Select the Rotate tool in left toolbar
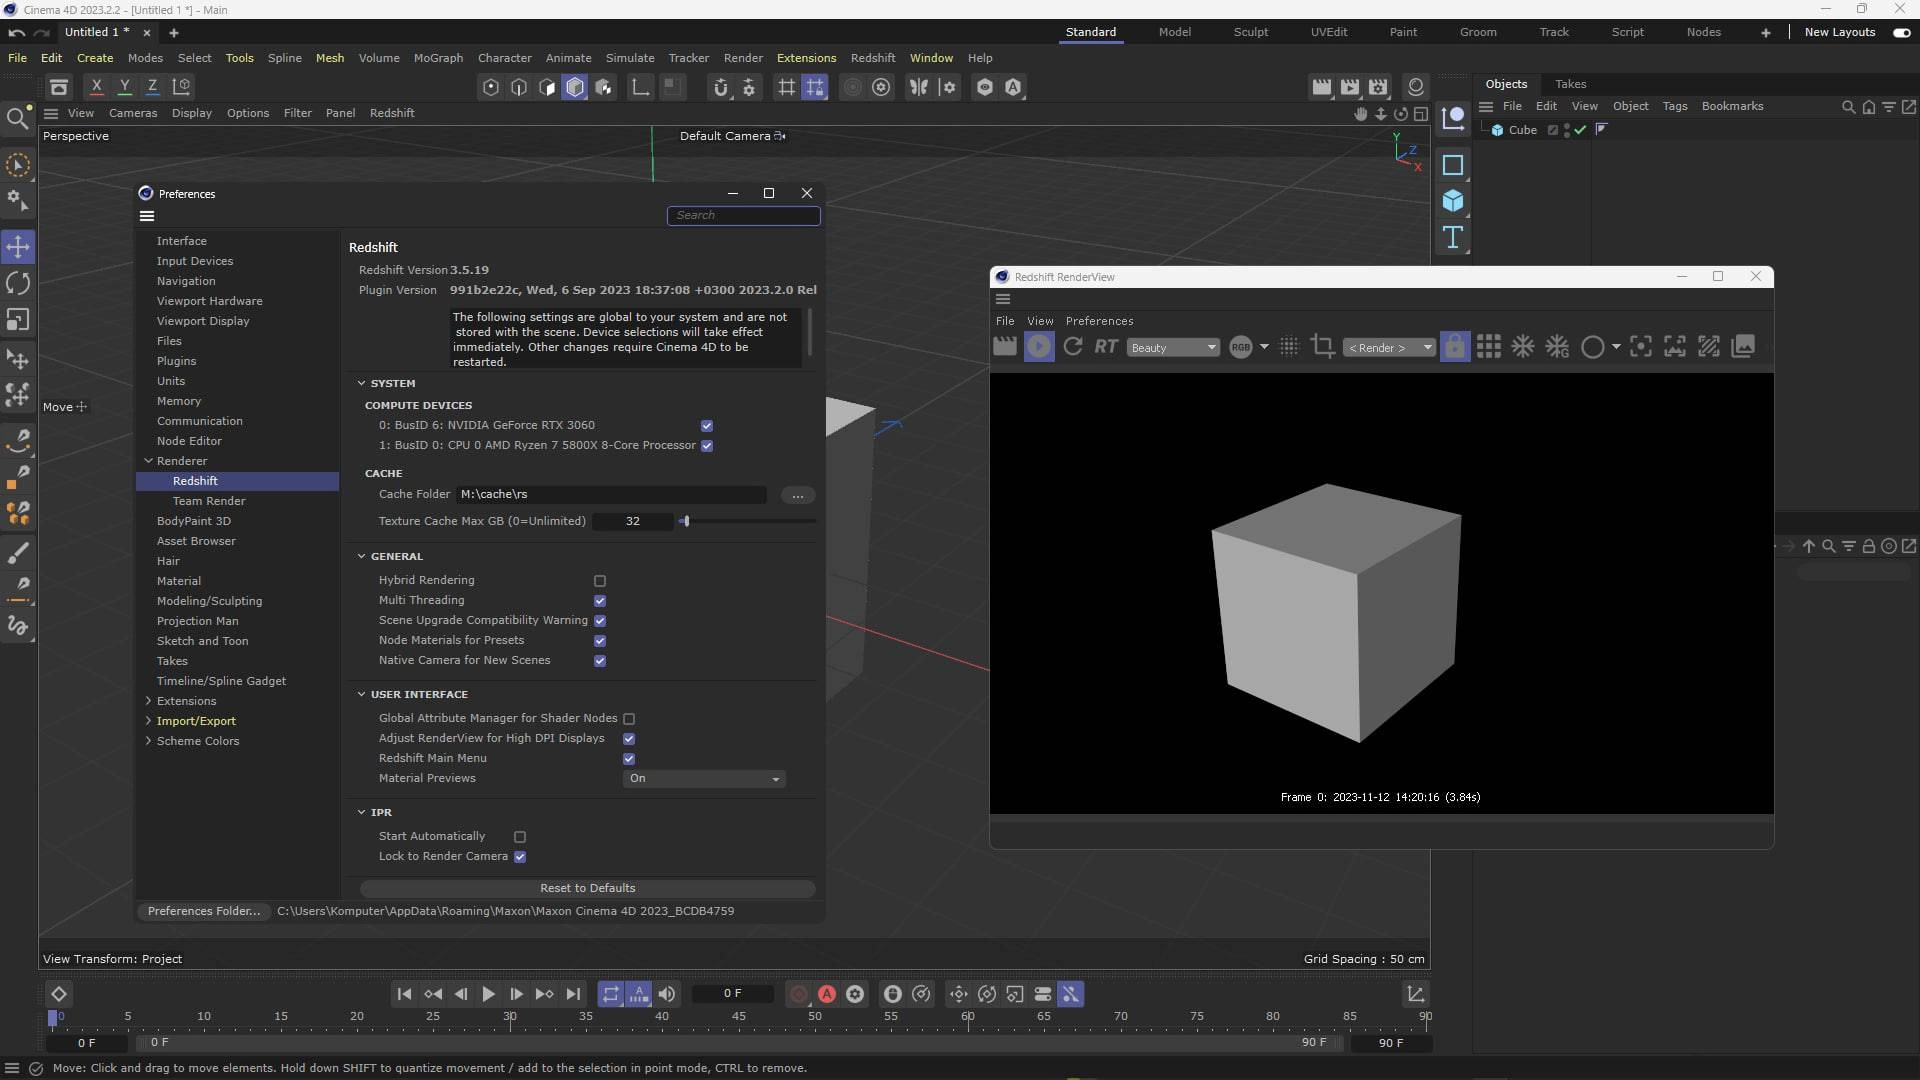Viewport: 1920px width, 1080px height. pyautogui.click(x=18, y=283)
